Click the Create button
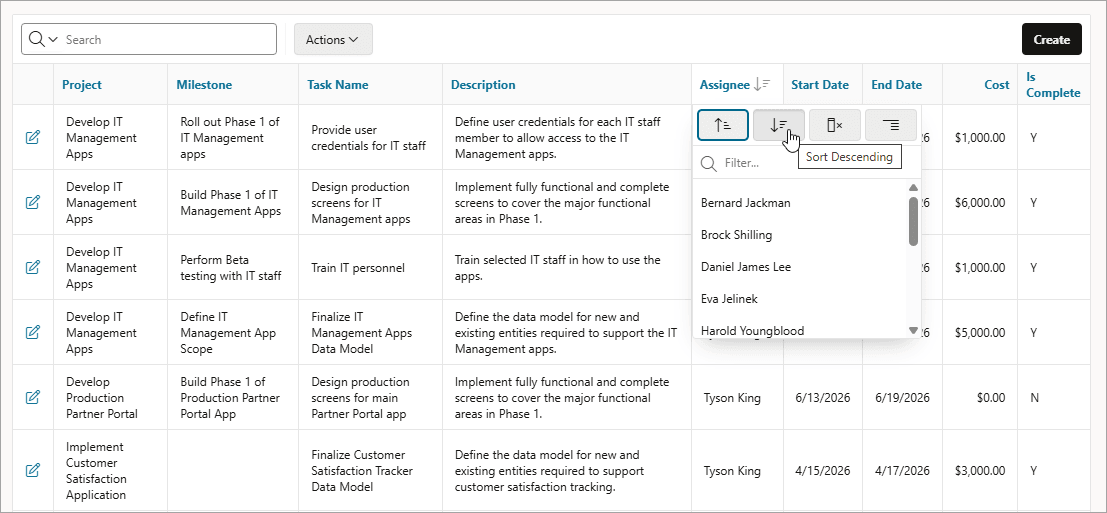Viewport: 1107px width, 513px height. pos(1051,40)
